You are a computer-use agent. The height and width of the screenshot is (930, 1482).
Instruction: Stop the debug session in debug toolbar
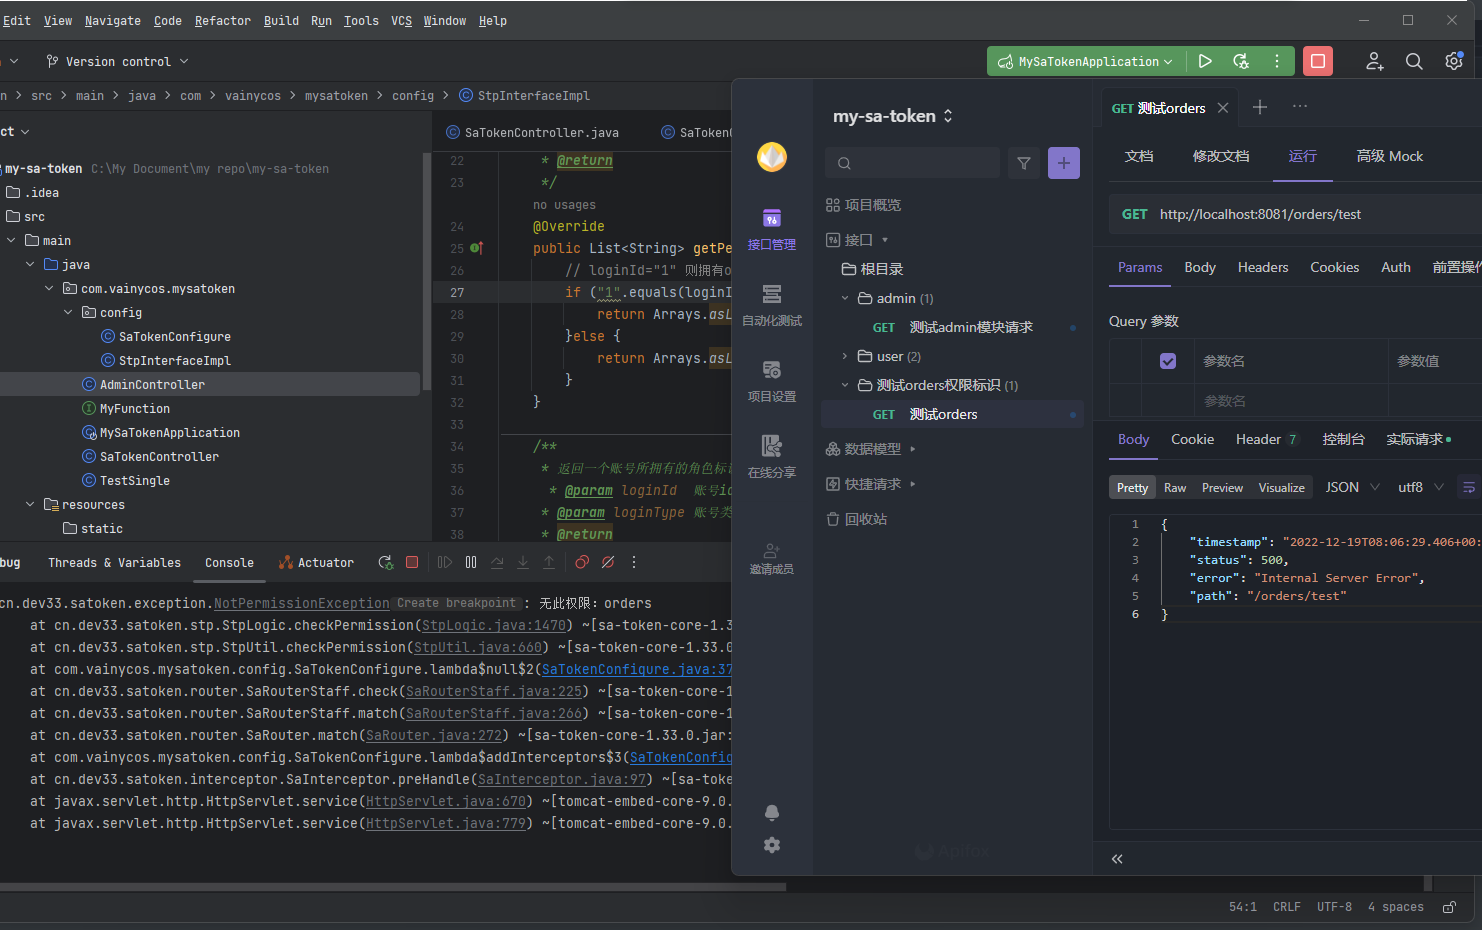412,562
